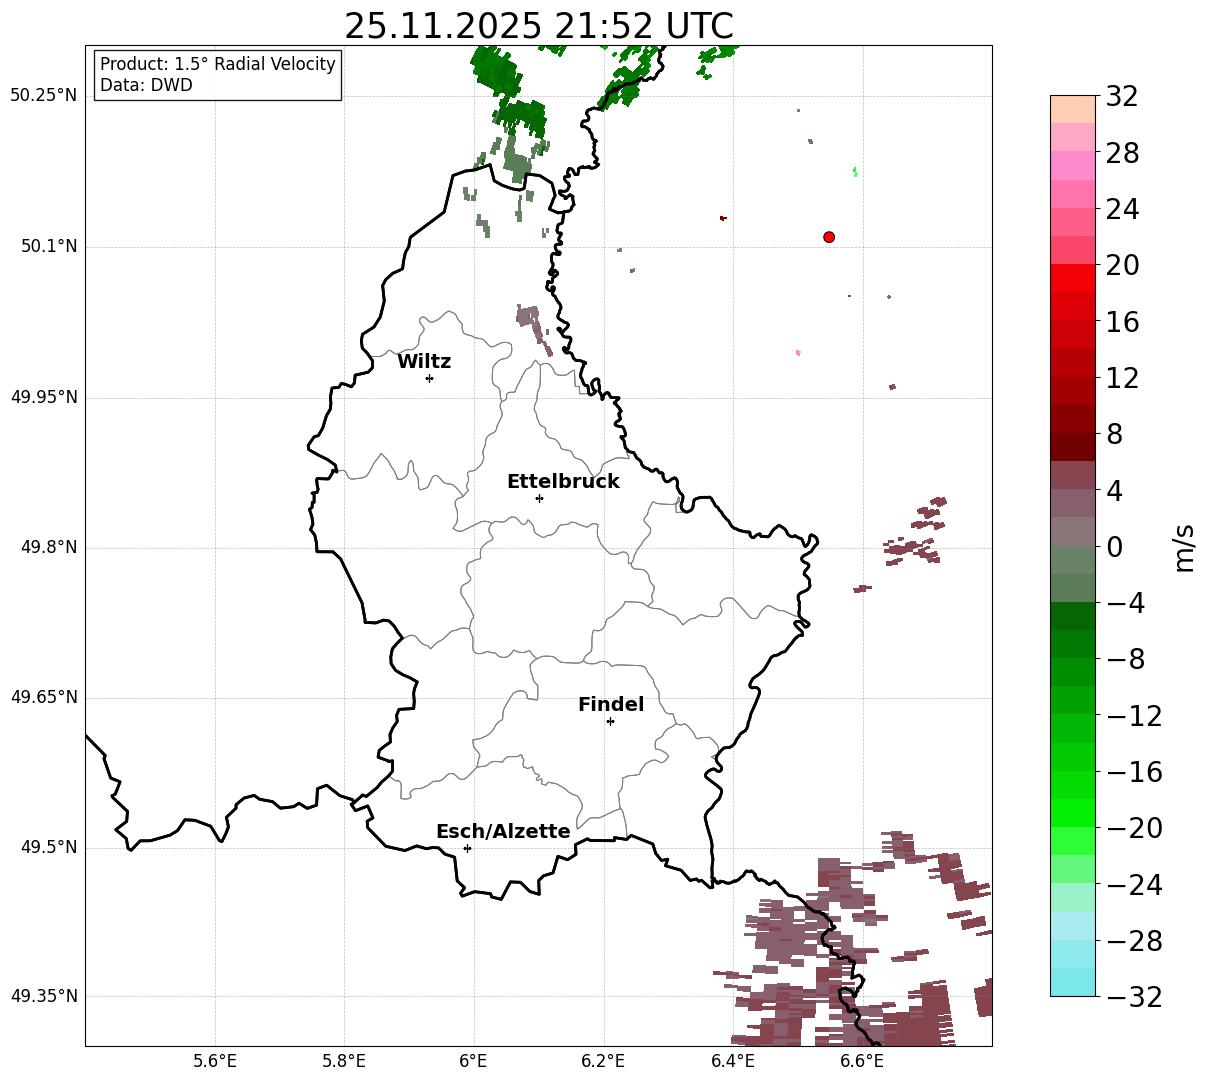Click the Wiltz city label
Image resolution: width=1207 pixels, height=1081 pixels.
[424, 362]
